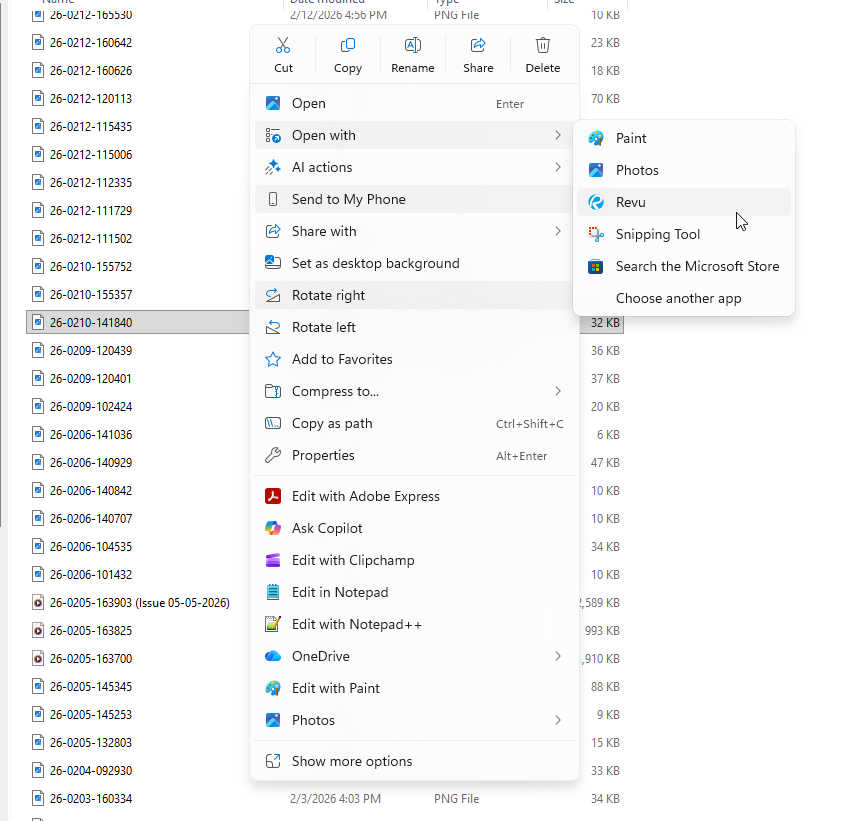Screen dimensions: 859x821
Task: Expand the AI actions submenu chevron
Action: 558,167
